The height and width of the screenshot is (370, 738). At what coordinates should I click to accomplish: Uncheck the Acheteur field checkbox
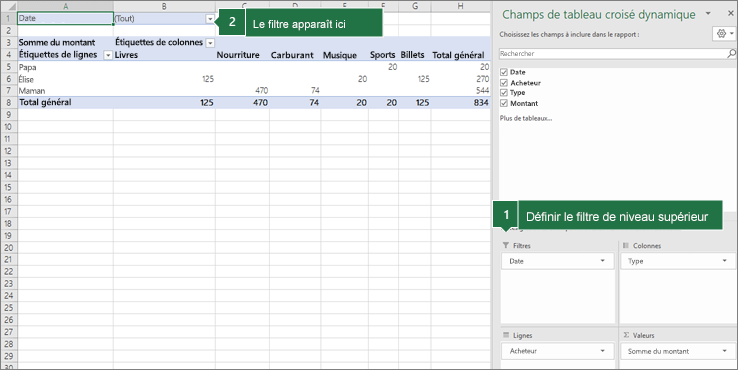504,82
